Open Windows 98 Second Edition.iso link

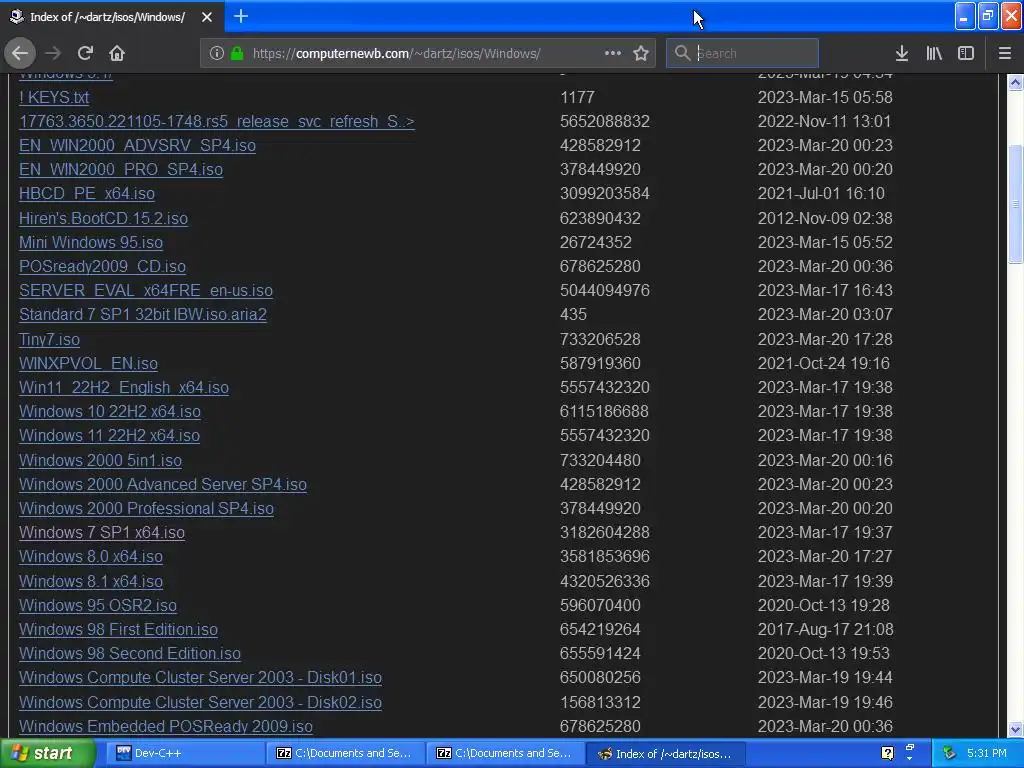[x=130, y=654]
